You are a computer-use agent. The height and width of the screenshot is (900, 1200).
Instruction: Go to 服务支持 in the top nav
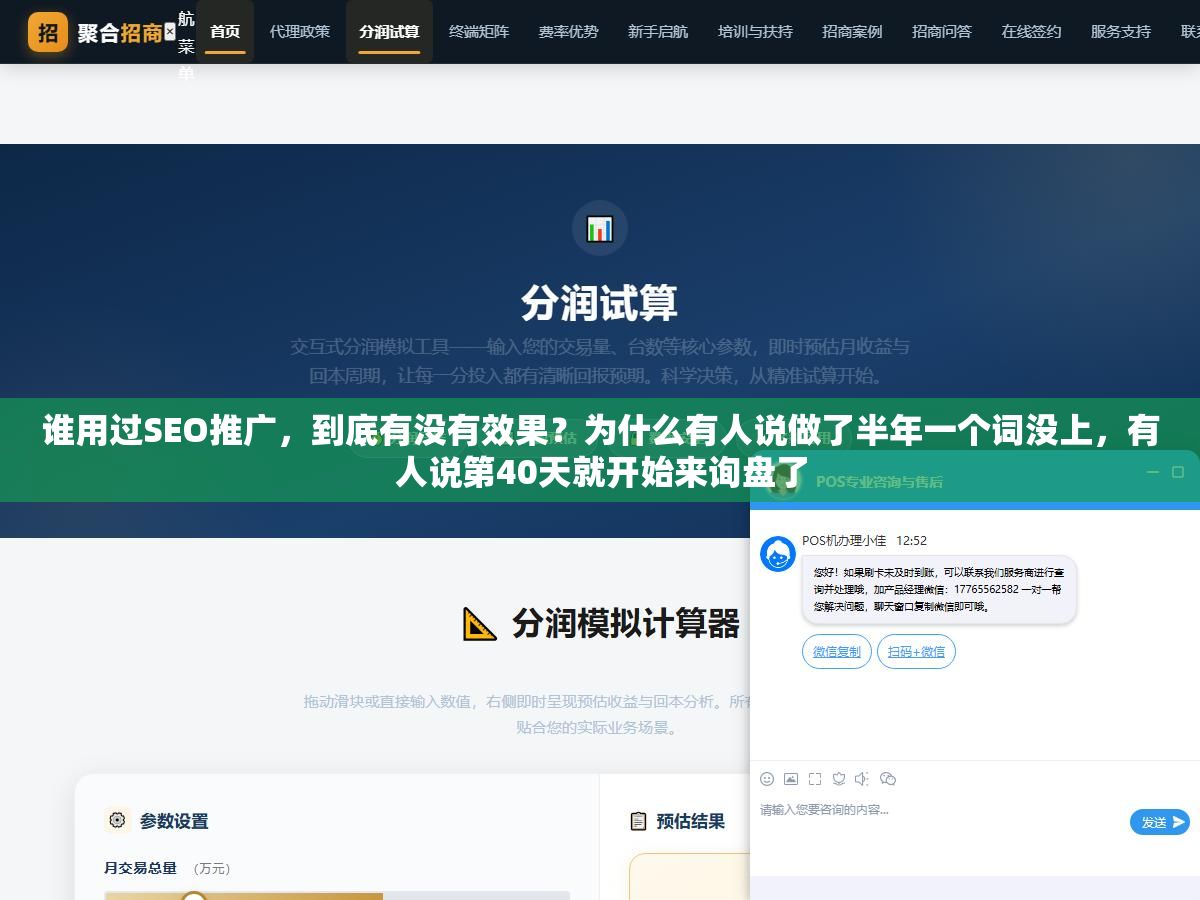click(x=1121, y=32)
